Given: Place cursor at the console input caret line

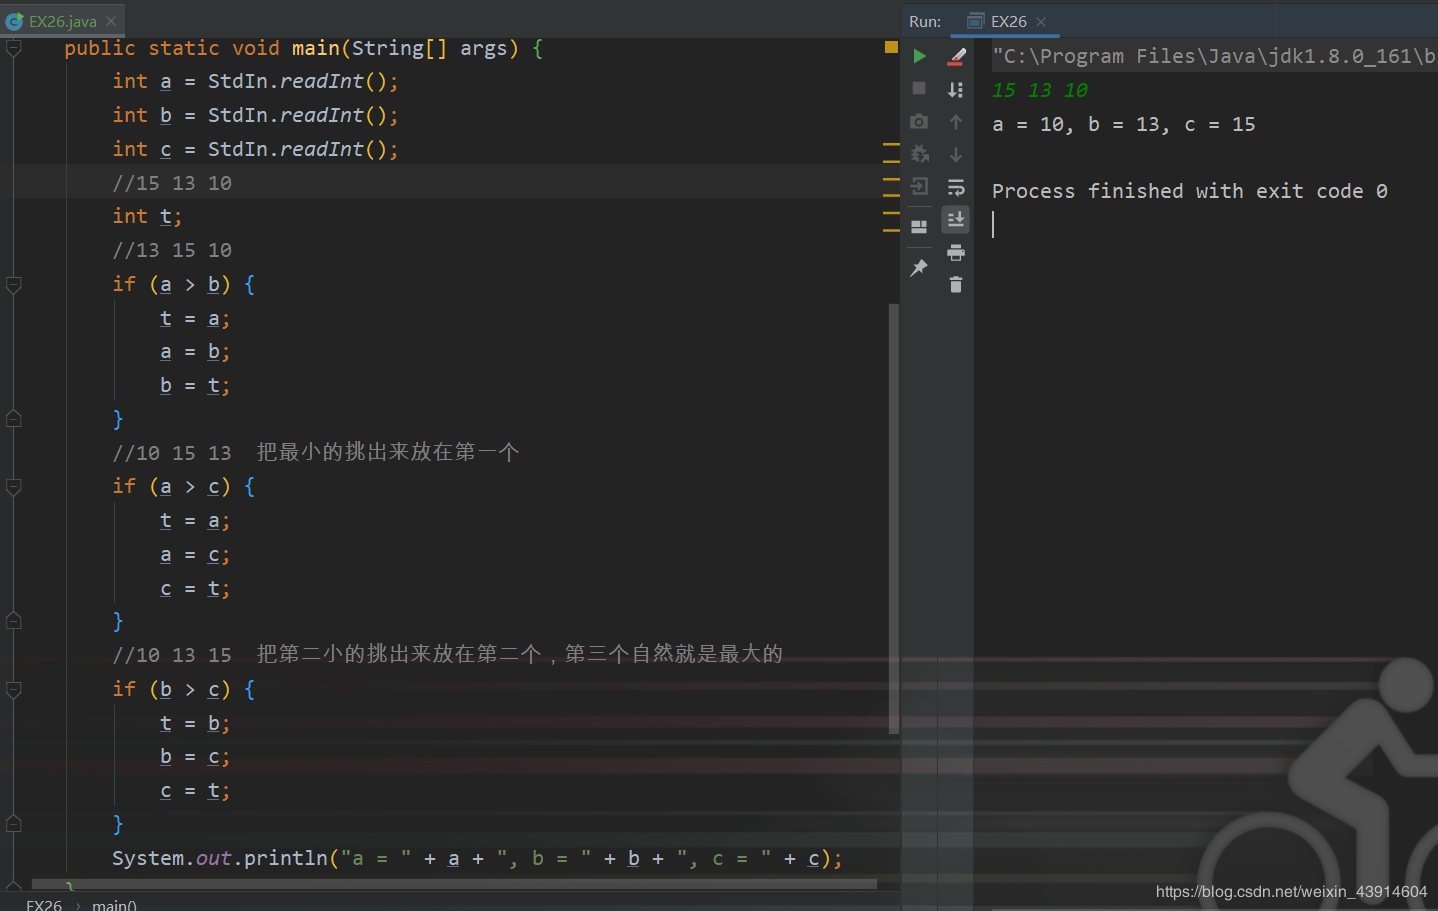Looking at the screenshot, I should 994,224.
